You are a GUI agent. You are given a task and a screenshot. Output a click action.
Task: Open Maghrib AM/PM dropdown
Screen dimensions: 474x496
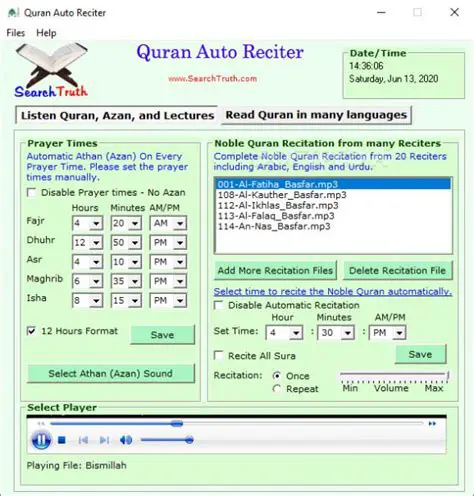(180, 281)
